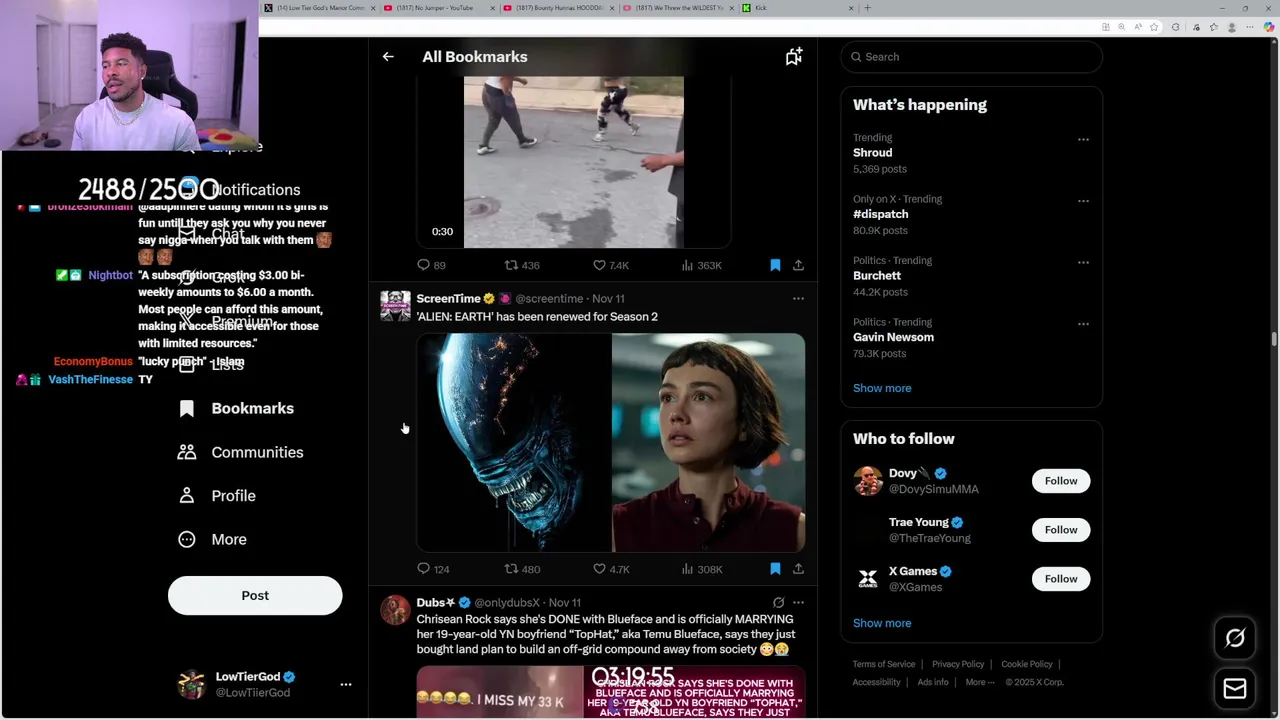The height and width of the screenshot is (720, 1280).
Task: Open the Gavin Newsom trending topic
Action: pos(893,337)
